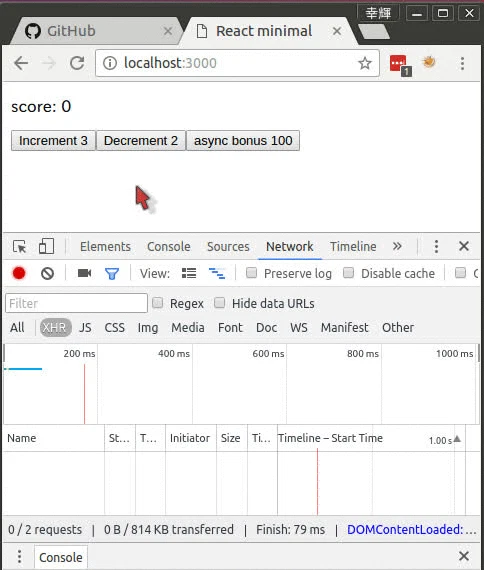The width and height of the screenshot is (484, 570).
Task: Close the GitHub tab
Action: click(x=168, y=31)
